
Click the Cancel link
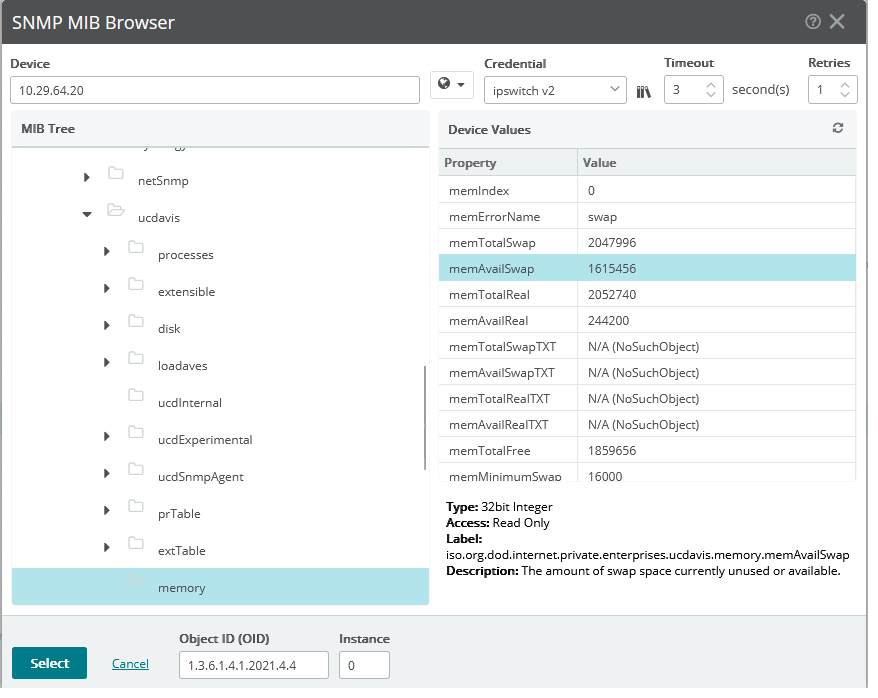coord(130,663)
